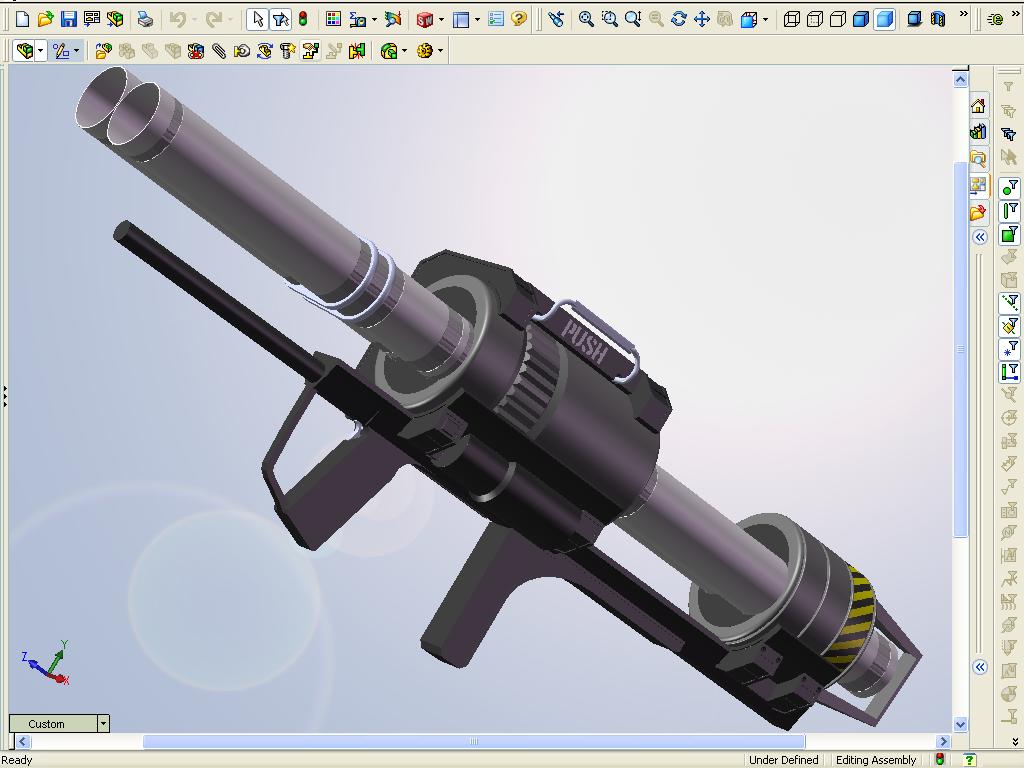Click the Rebuild traffic light icon

pyautogui.click(x=303, y=19)
